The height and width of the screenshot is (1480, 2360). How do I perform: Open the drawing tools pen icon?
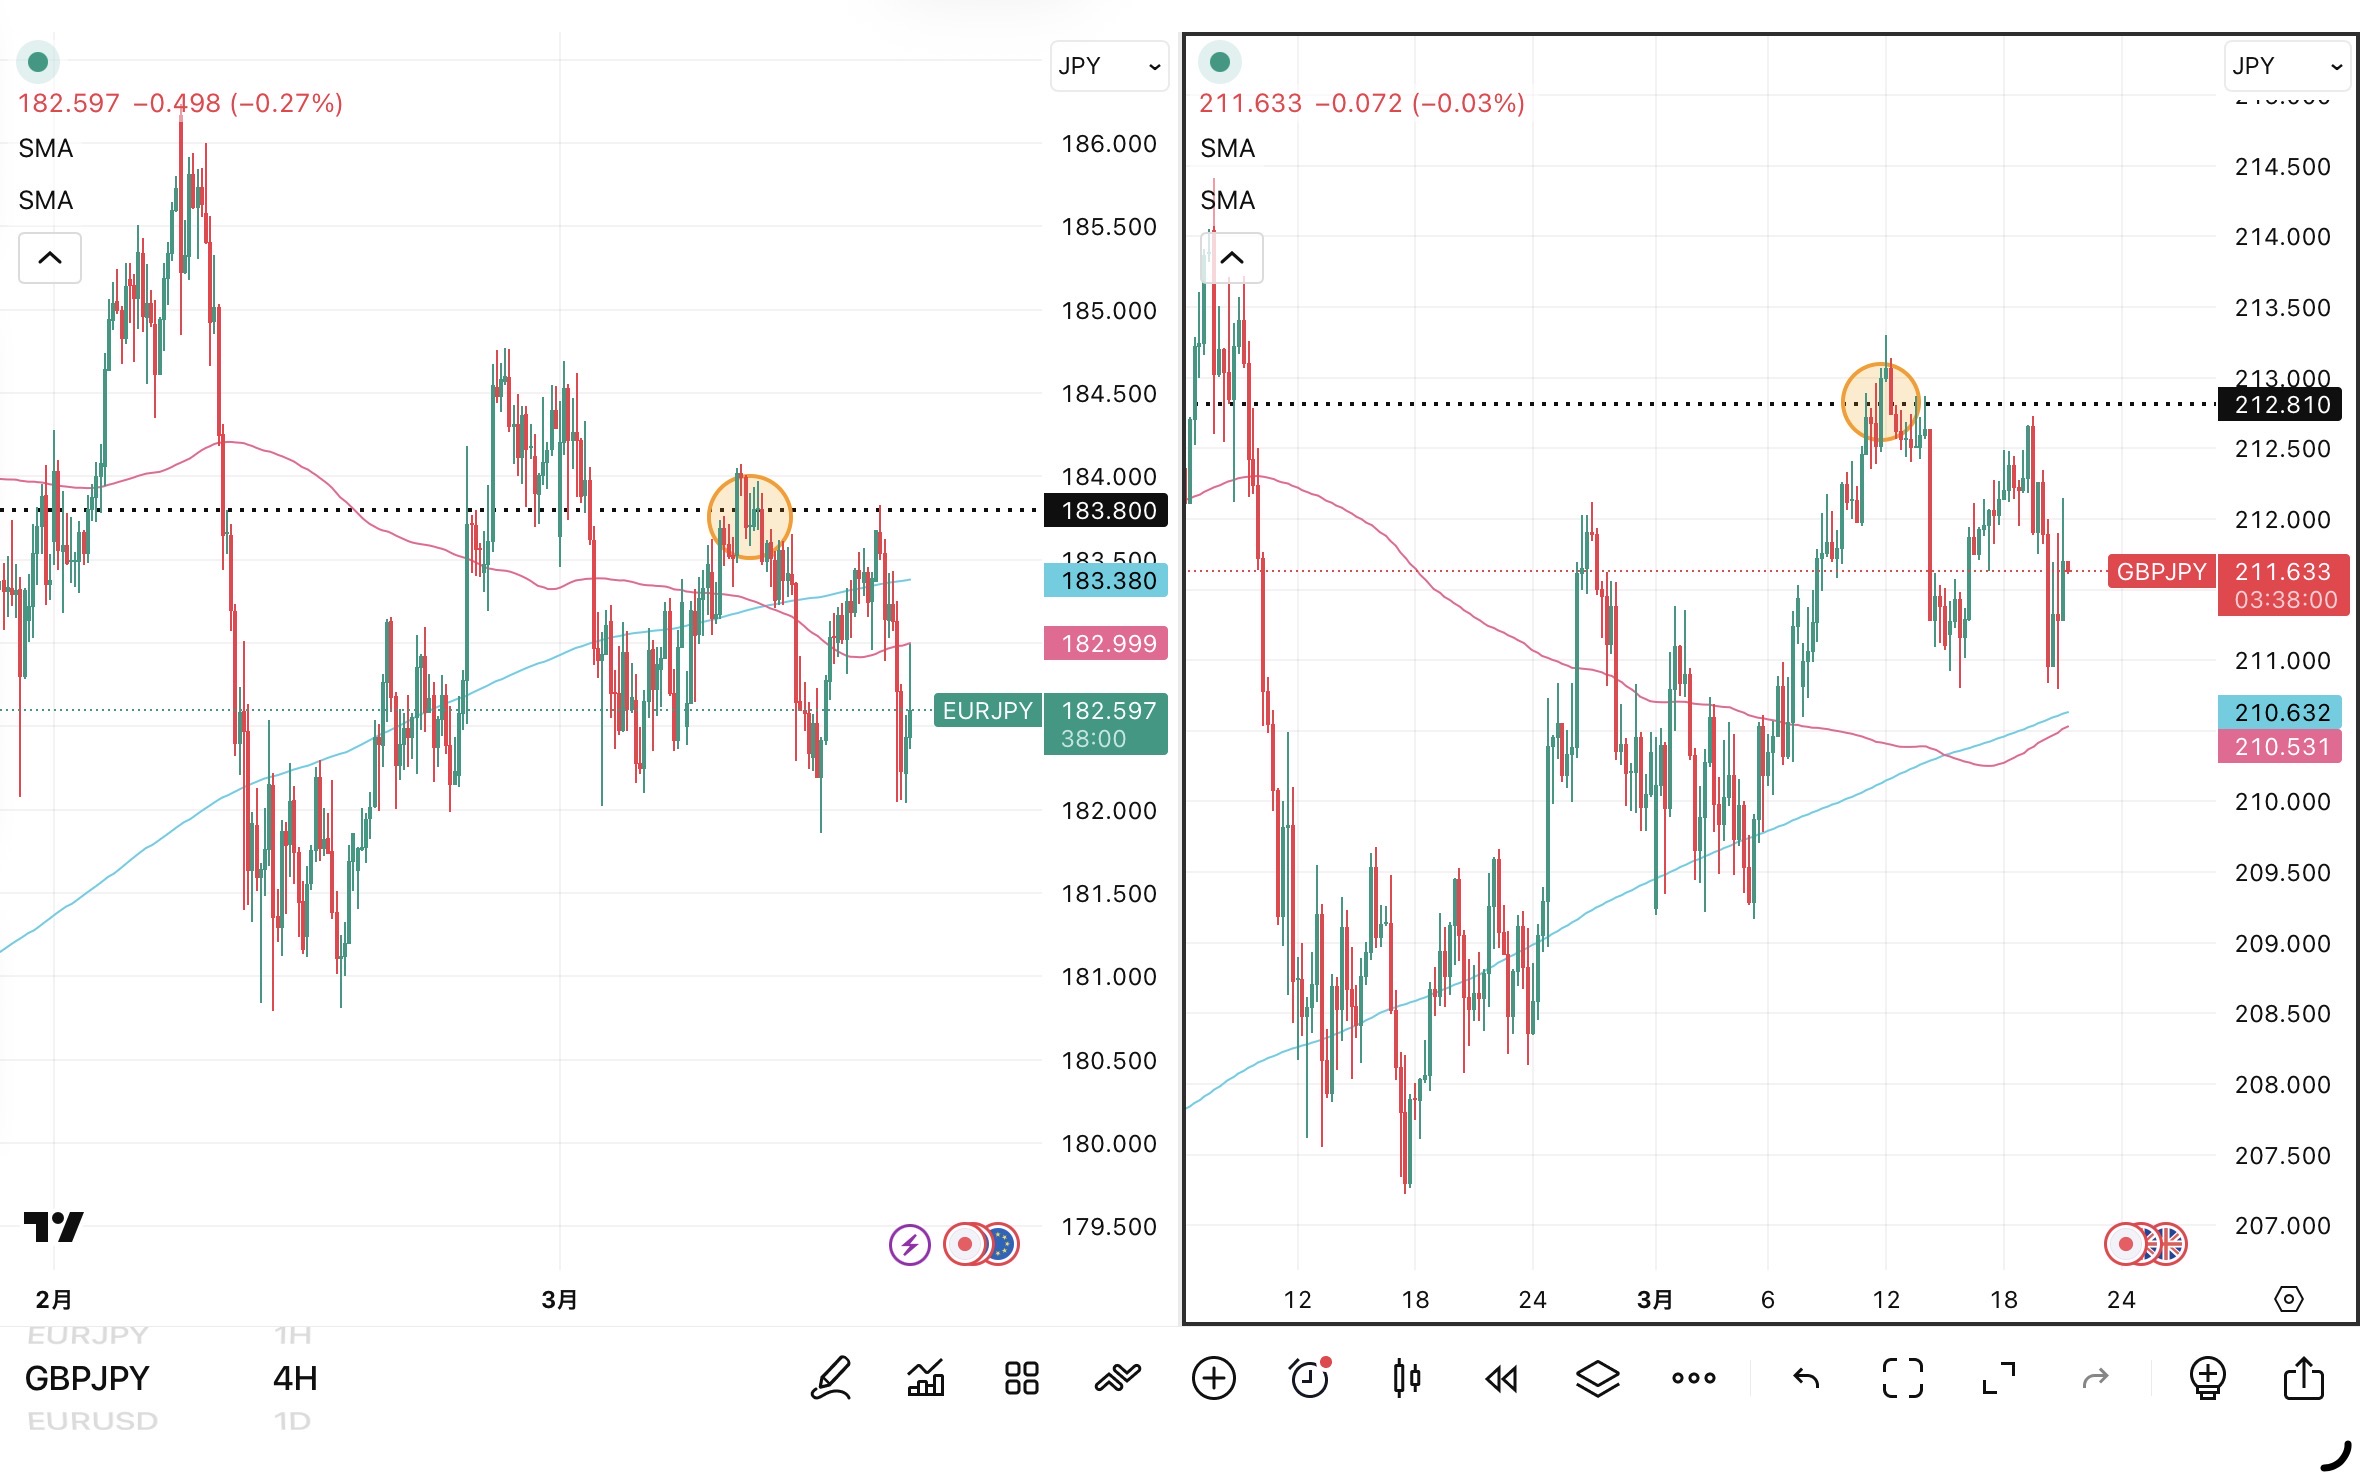coord(831,1379)
